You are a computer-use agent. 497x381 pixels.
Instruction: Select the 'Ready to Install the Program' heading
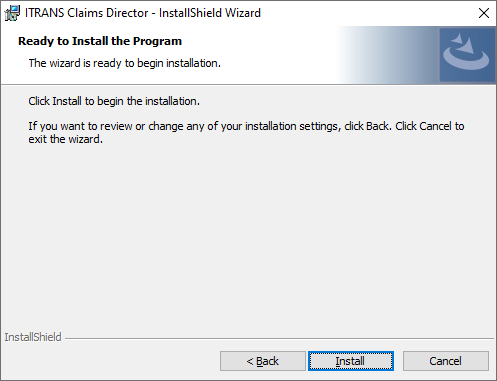tap(100, 41)
